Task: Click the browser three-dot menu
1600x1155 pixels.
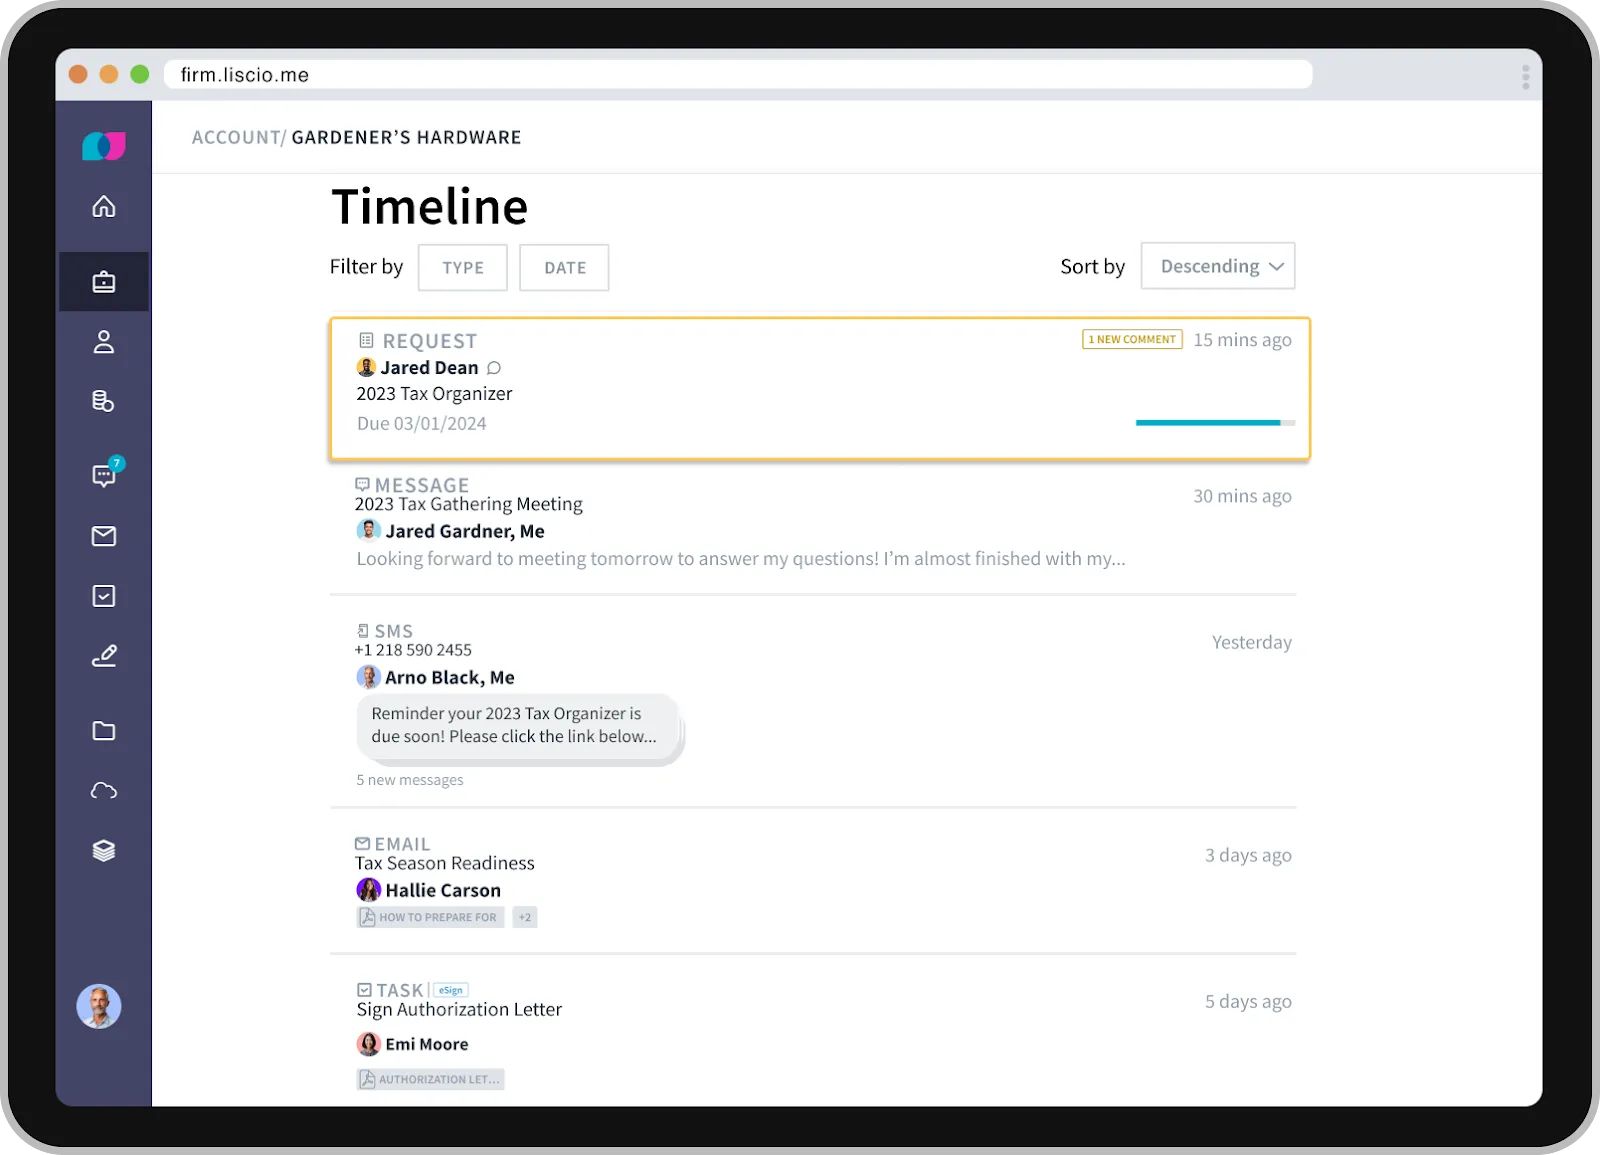Action: [x=1525, y=76]
